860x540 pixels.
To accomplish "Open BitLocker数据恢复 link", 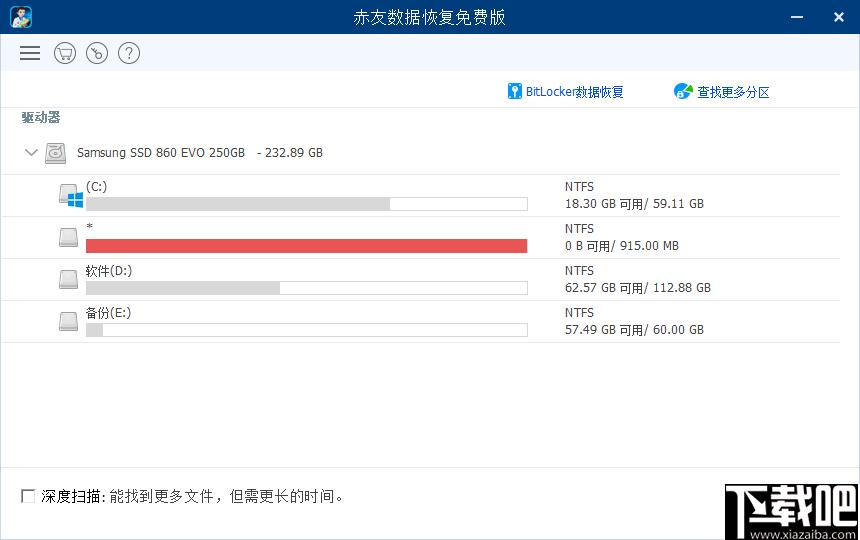I will click(574, 92).
